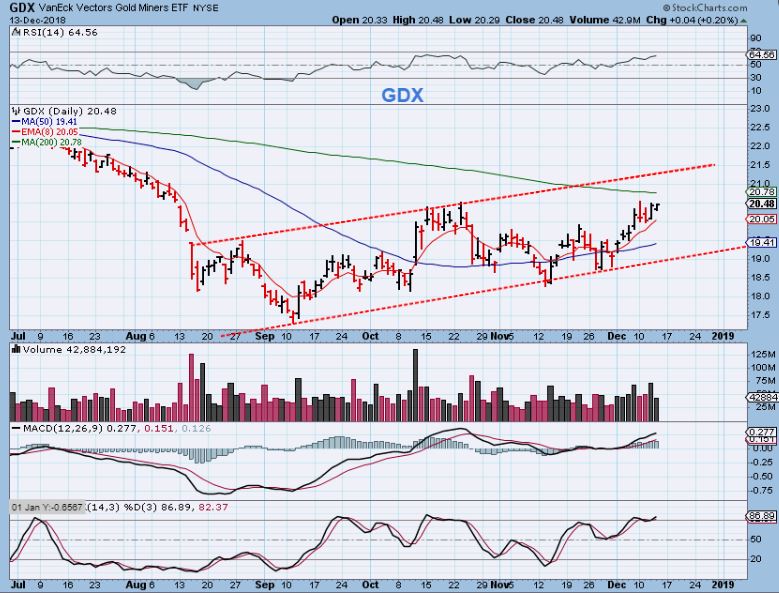Click the Volume 42,884,192 legend text
This screenshot has width=779, height=593.
(75, 350)
